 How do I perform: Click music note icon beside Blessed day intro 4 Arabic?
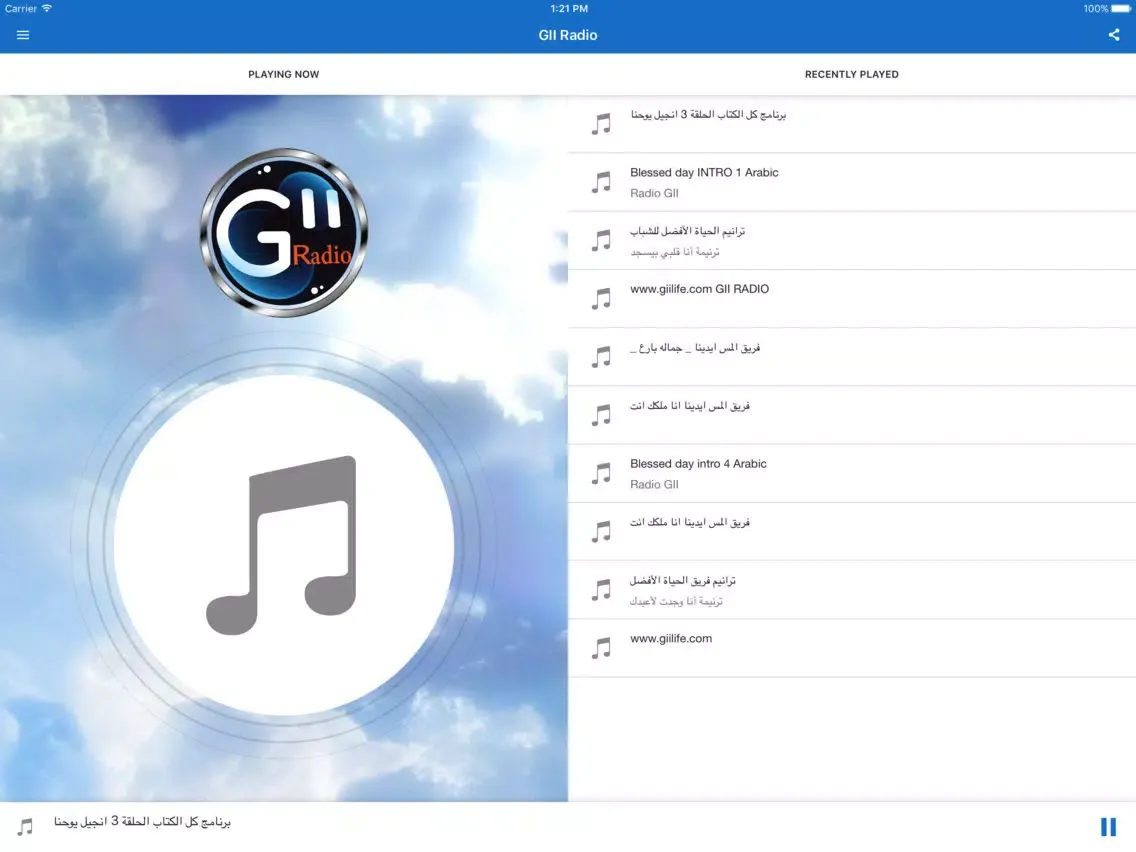601,473
